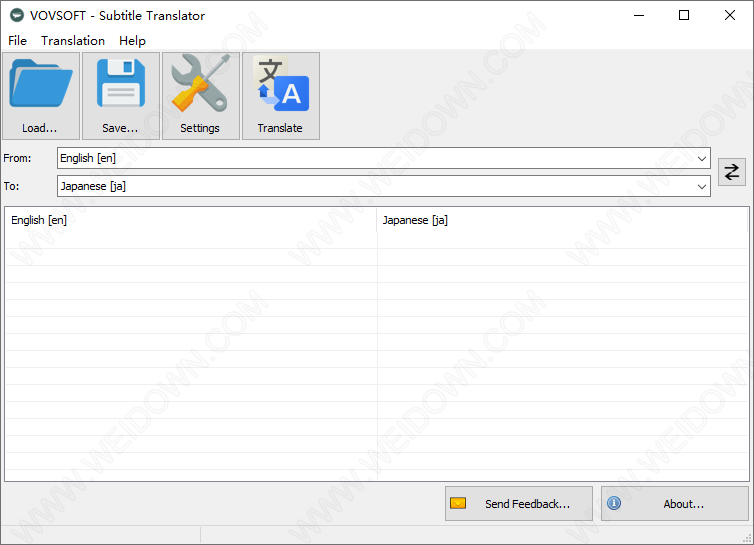Viewport: 754px width, 545px height.
Task: Expand the From language dropdown arrow
Action: pos(702,158)
